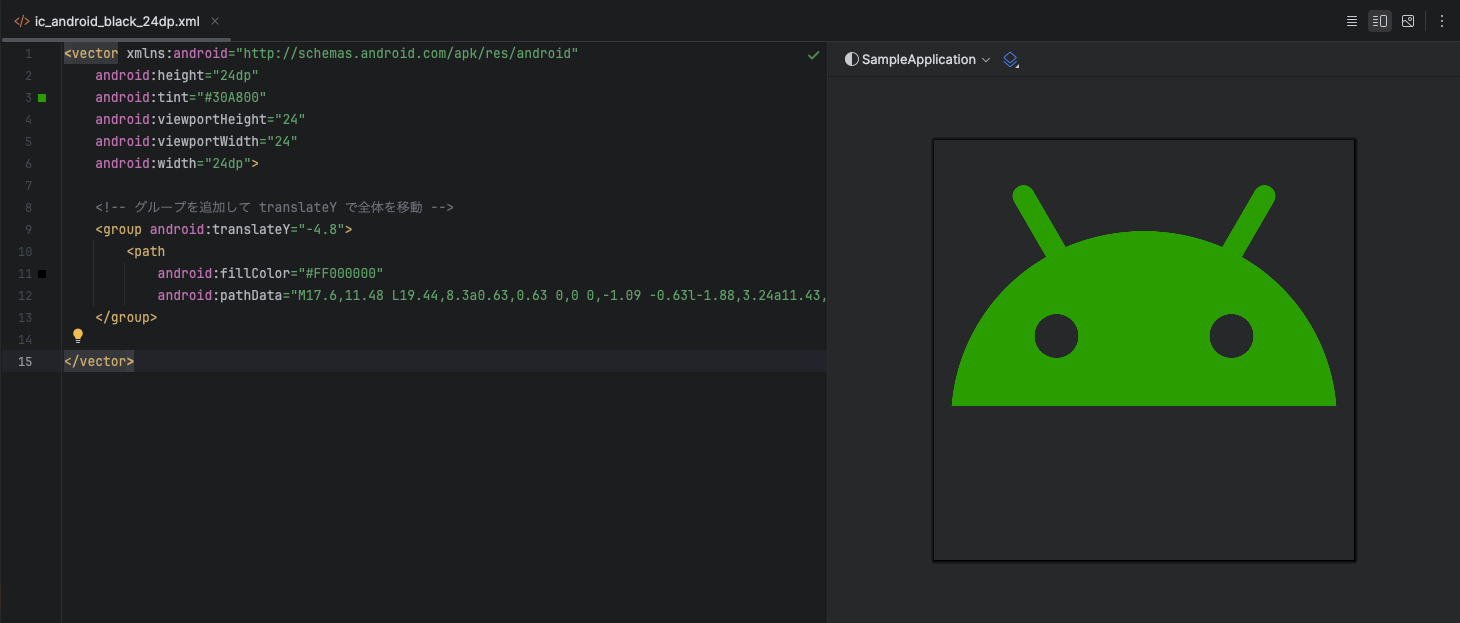Select the Split editor view icon
The width and height of the screenshot is (1460, 623).
pos(1380,20)
